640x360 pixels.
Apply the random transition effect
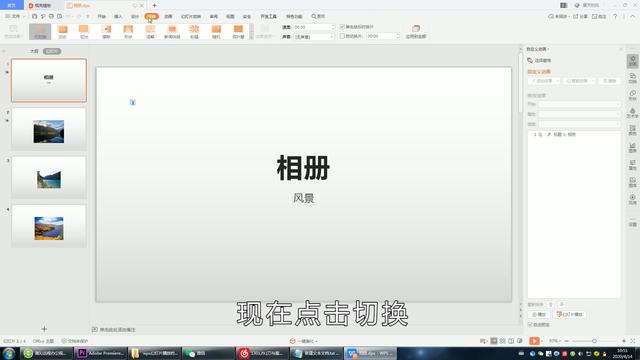click(216, 31)
